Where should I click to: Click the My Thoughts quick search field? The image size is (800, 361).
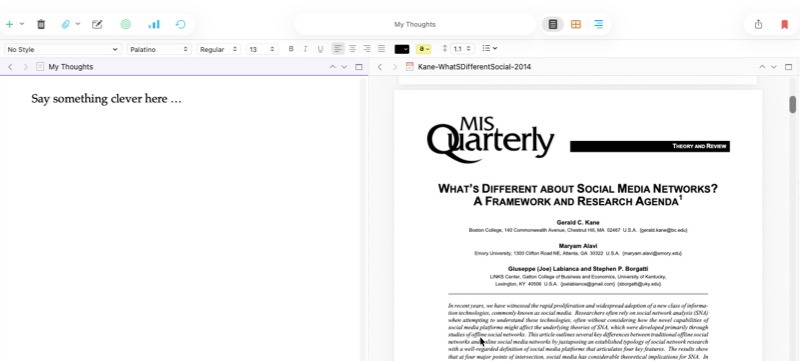415,24
